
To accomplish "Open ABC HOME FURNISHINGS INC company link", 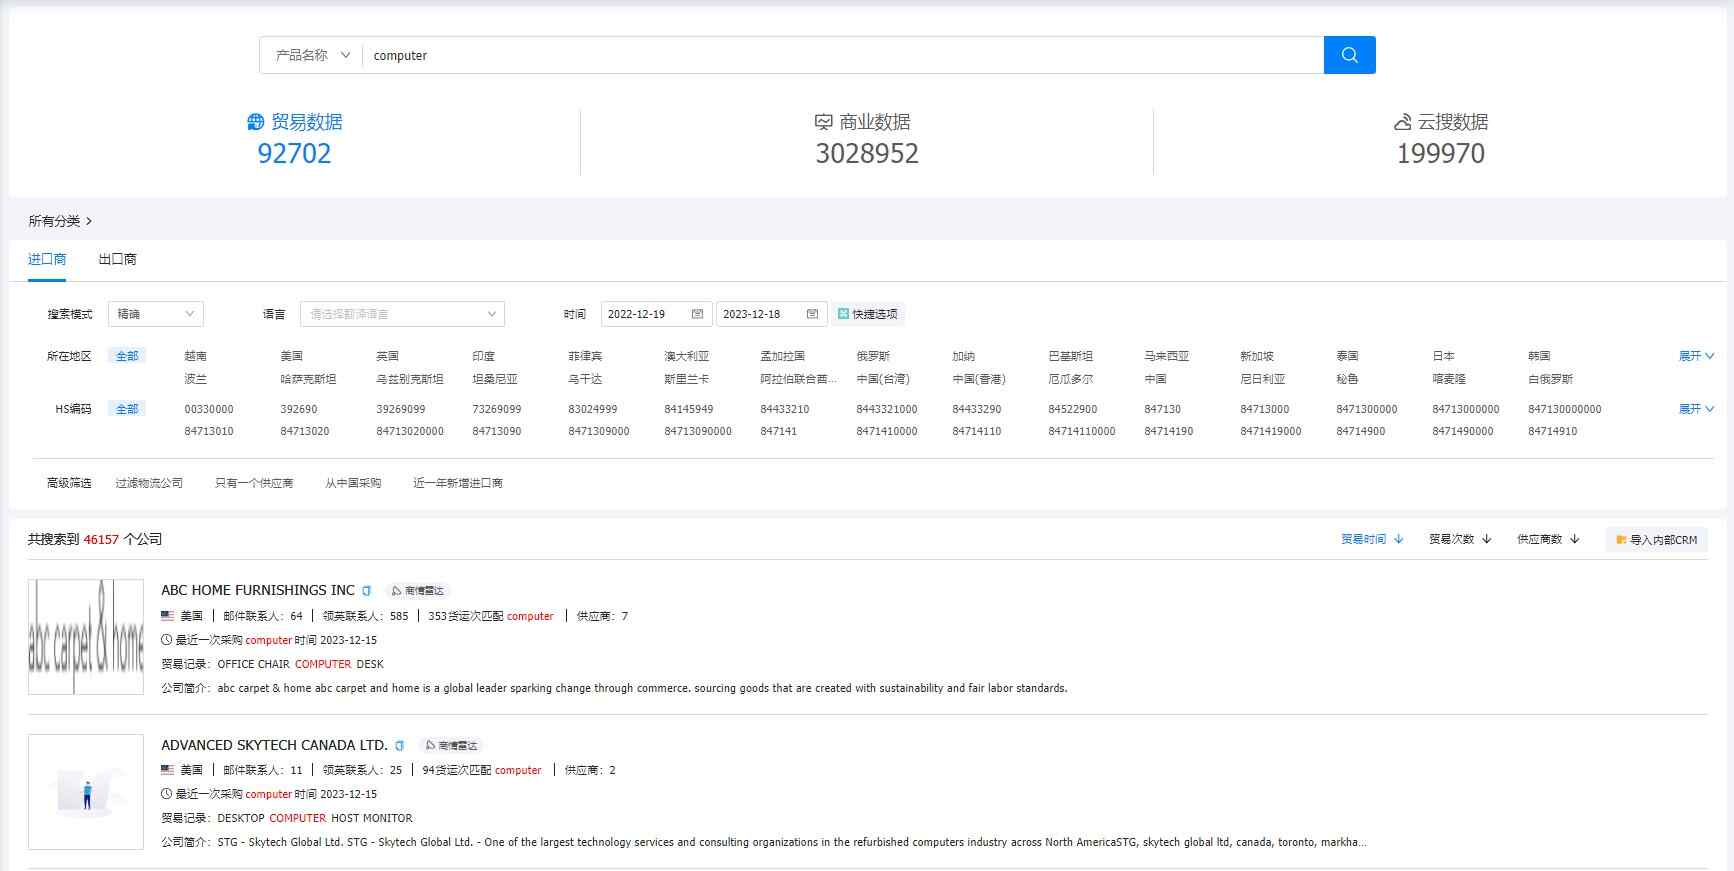I will 258,590.
